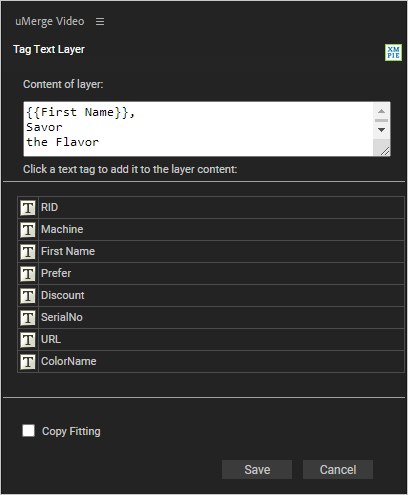Click the scroll up arrow in the content box
Image resolution: width=408 pixels, height=495 pixels.
[x=382, y=111]
